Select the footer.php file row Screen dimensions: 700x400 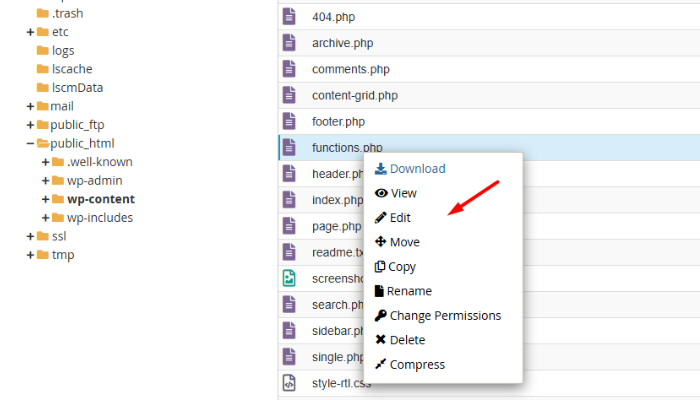338,122
